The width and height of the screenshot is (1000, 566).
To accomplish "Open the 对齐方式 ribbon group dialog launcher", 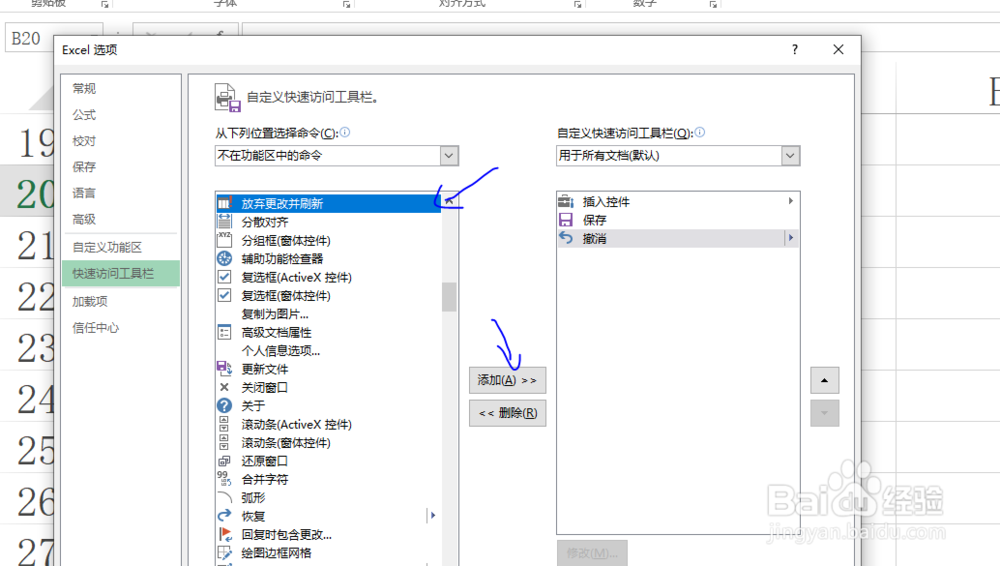I will pyautogui.click(x=577, y=4).
